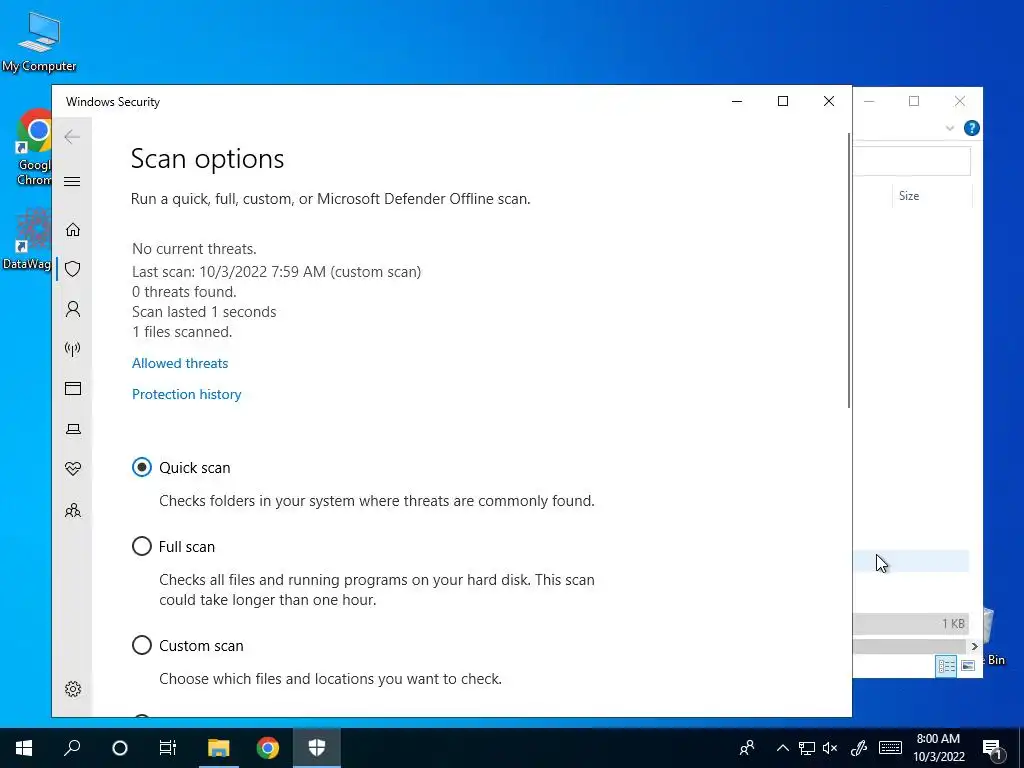Open network status tray icon
Image resolution: width=1024 pixels, height=768 pixels.
tap(807, 748)
